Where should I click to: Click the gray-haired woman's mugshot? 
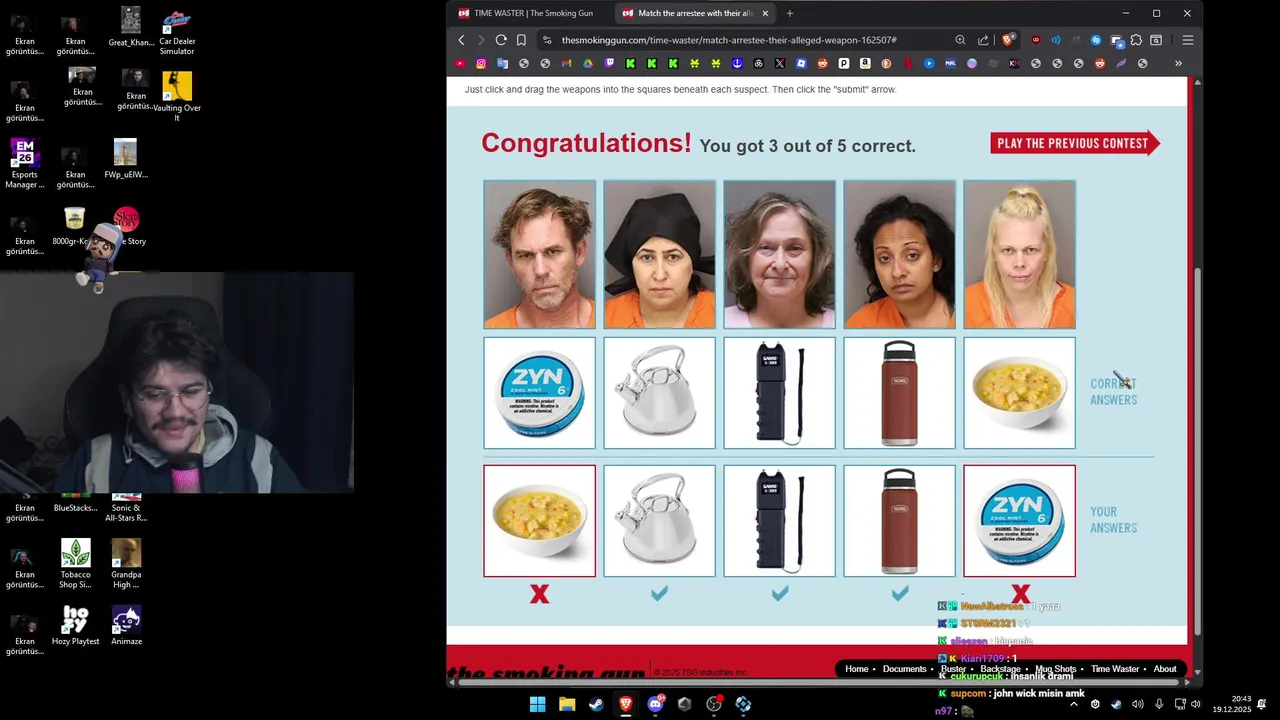[x=779, y=254]
